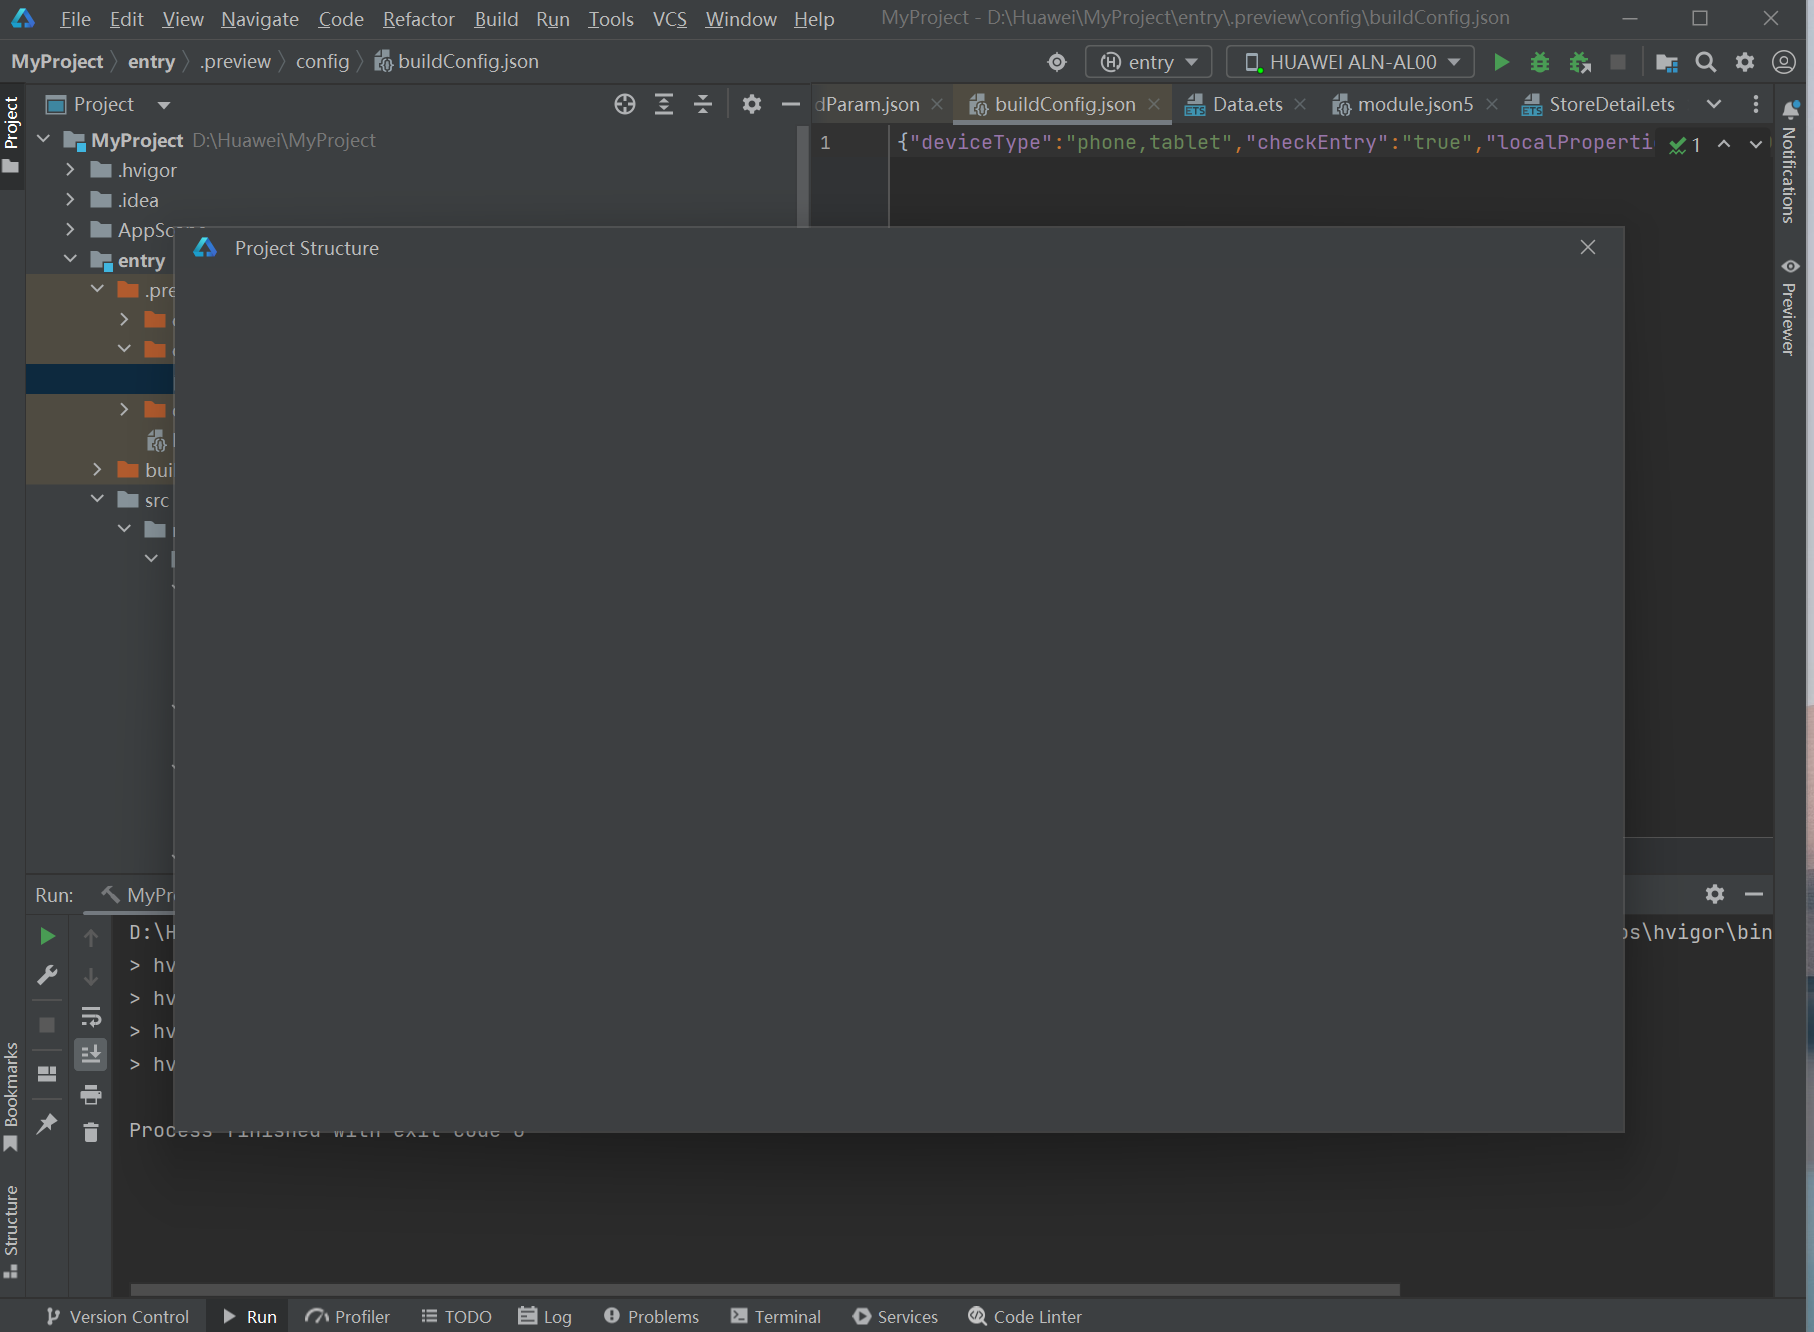Collapse the MyProject root node

pyautogui.click(x=44, y=139)
